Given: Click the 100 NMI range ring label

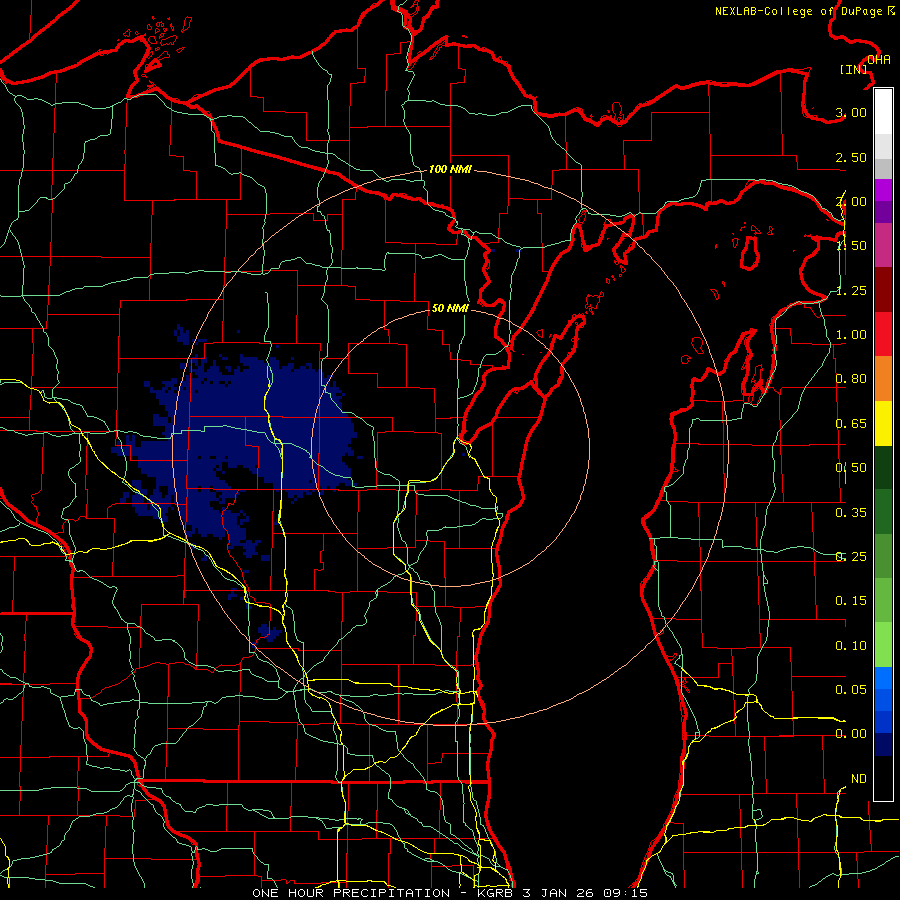Looking at the screenshot, I should [450, 169].
